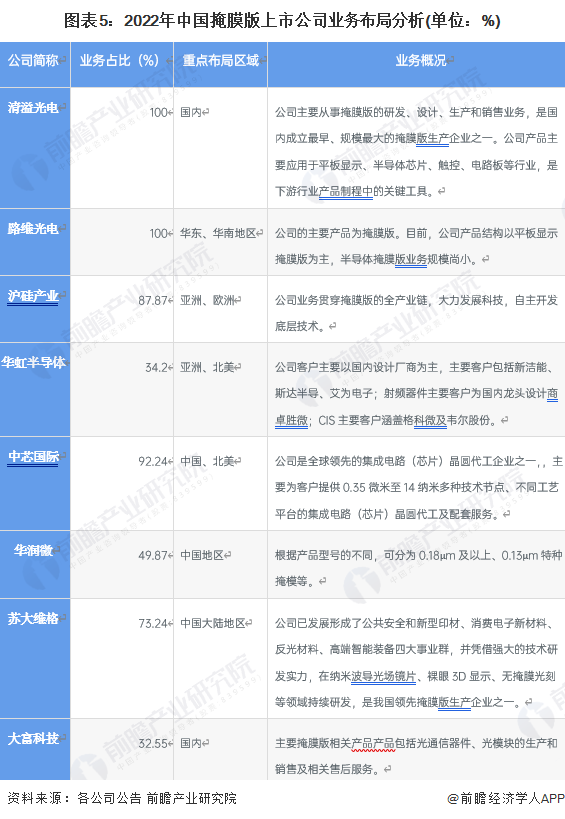
Task: Select the 92.24 business share value
Action: (x=152, y=462)
